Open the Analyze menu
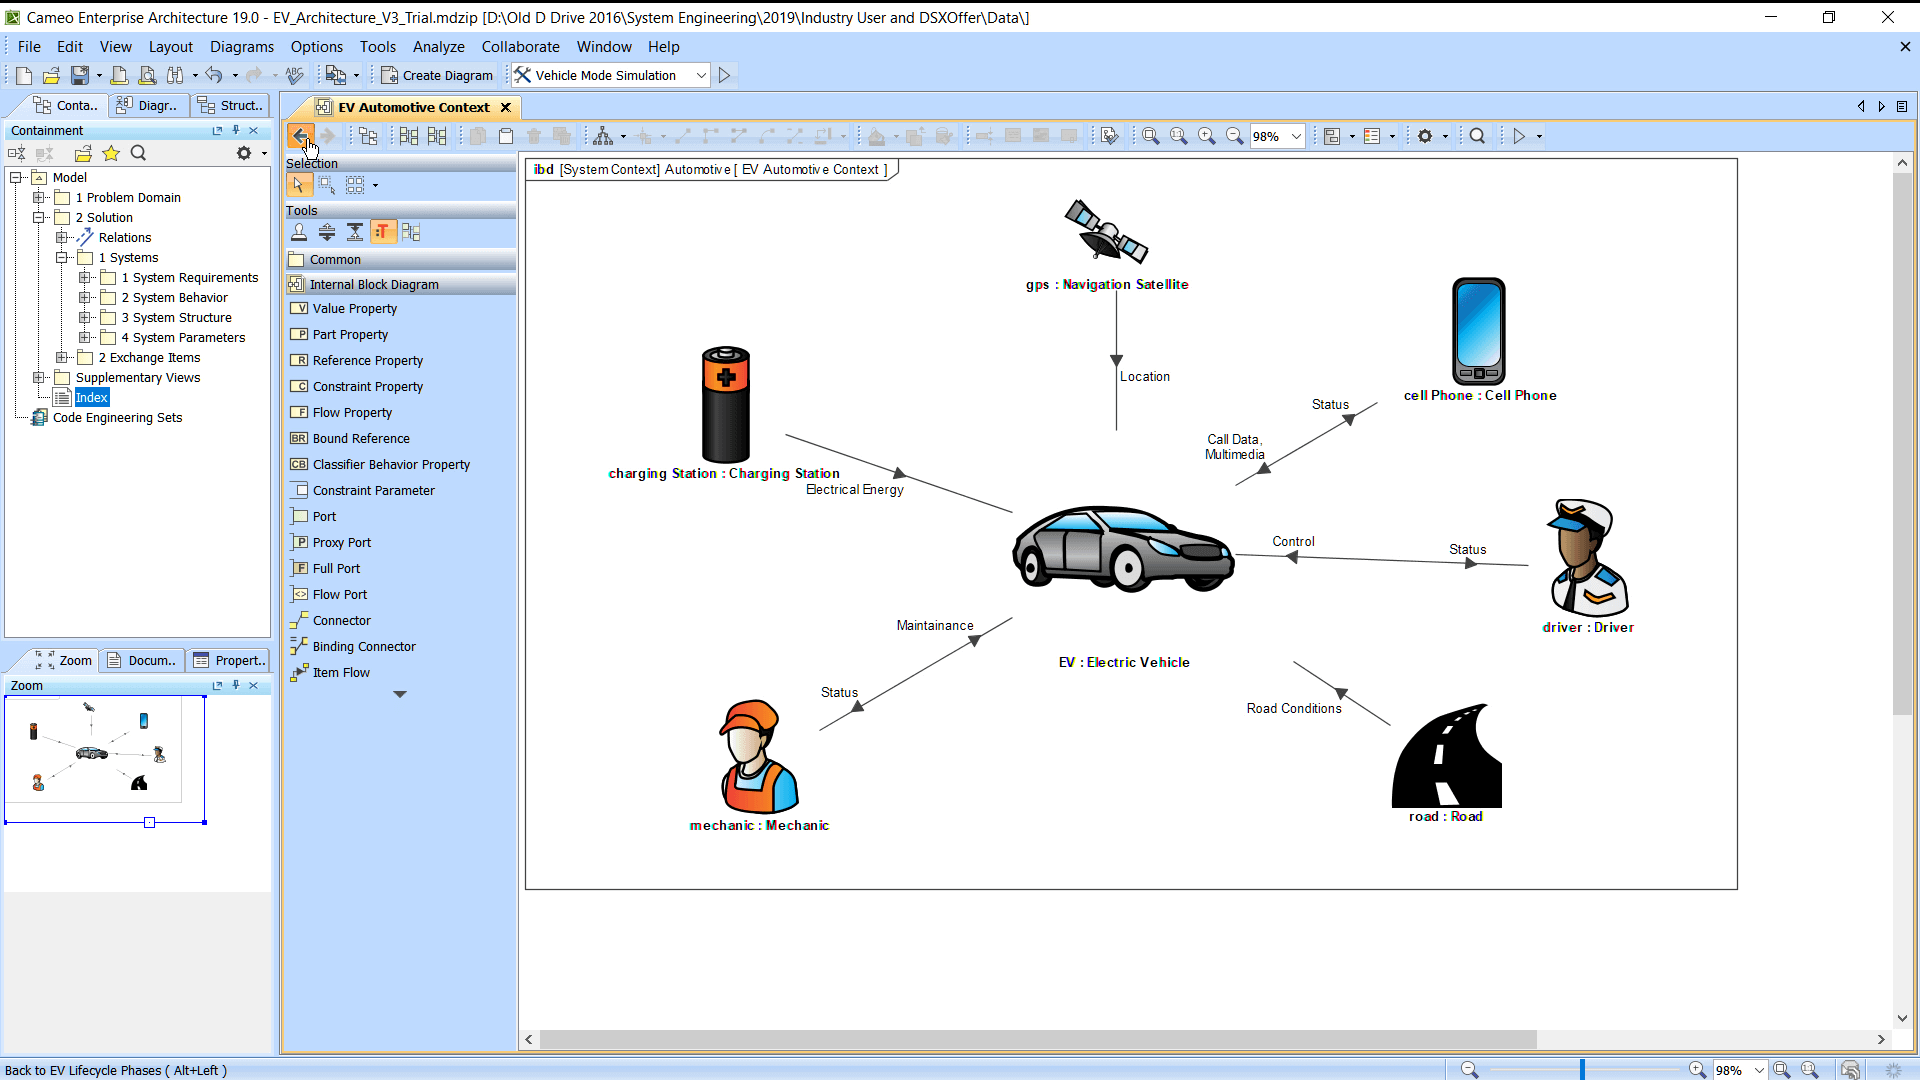 [438, 46]
